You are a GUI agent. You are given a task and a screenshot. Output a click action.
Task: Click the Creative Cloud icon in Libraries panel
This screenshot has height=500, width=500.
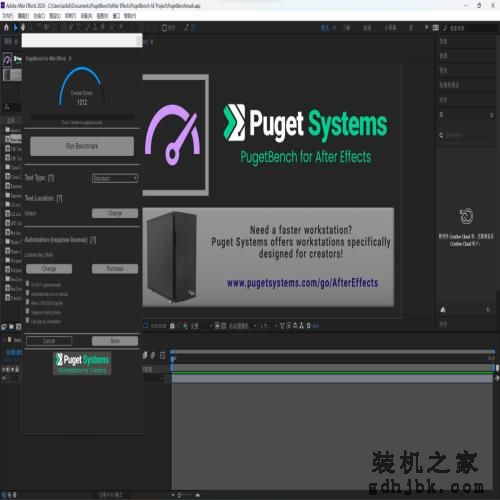tap(466, 216)
